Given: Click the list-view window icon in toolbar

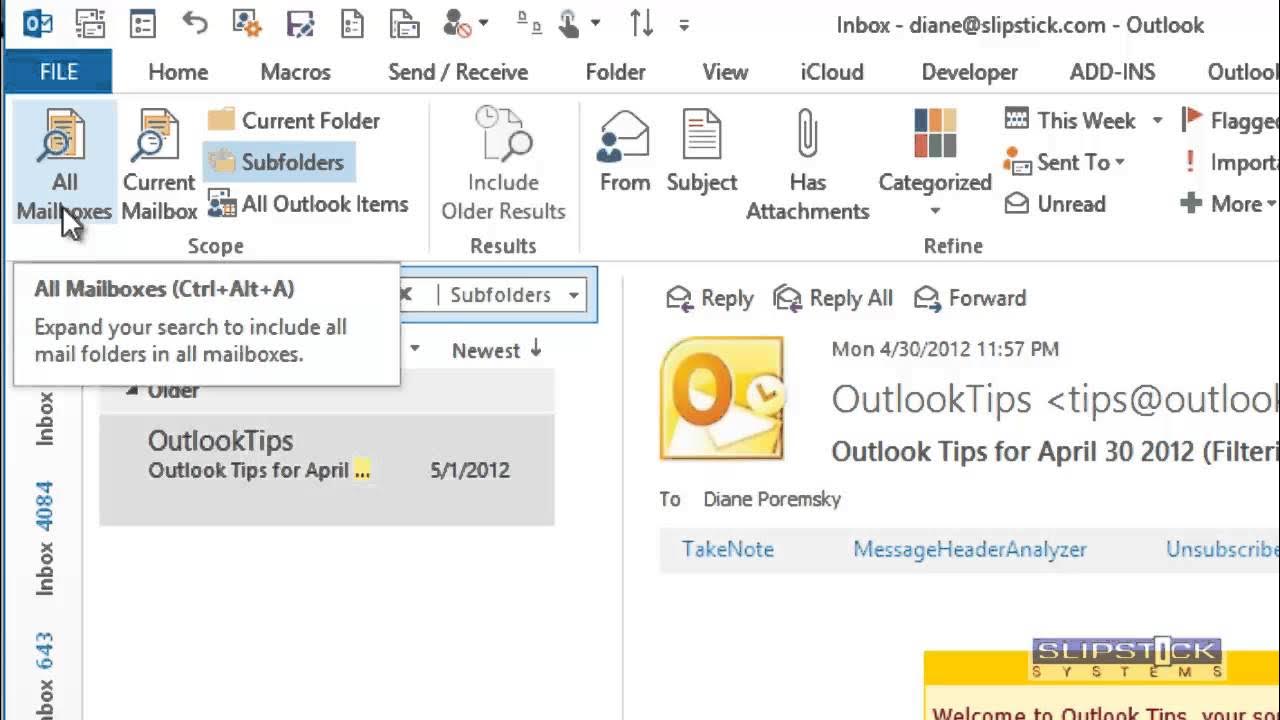Looking at the screenshot, I should [143, 24].
